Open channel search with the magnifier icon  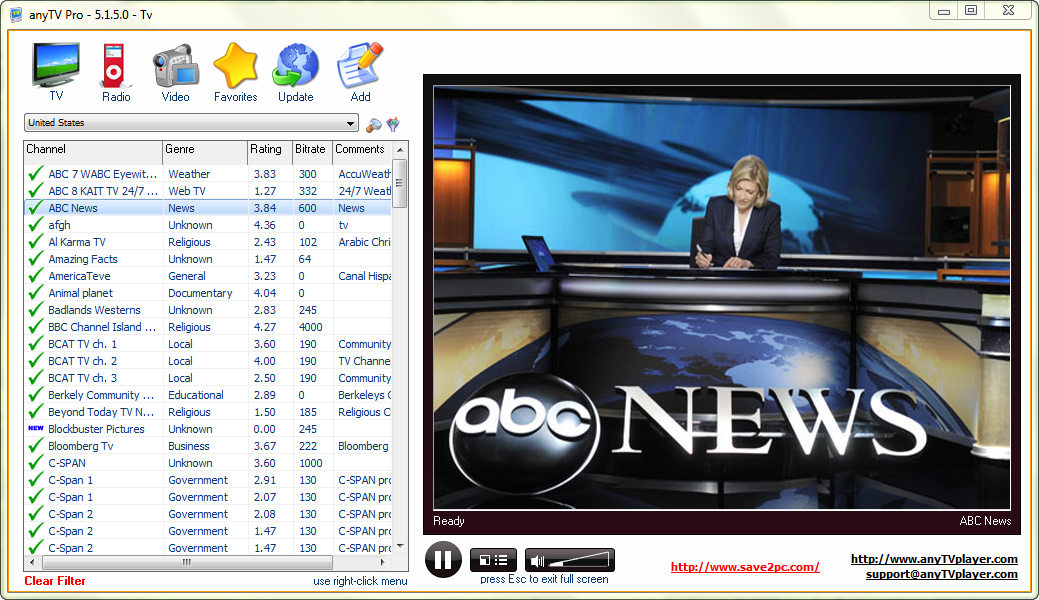coord(372,123)
